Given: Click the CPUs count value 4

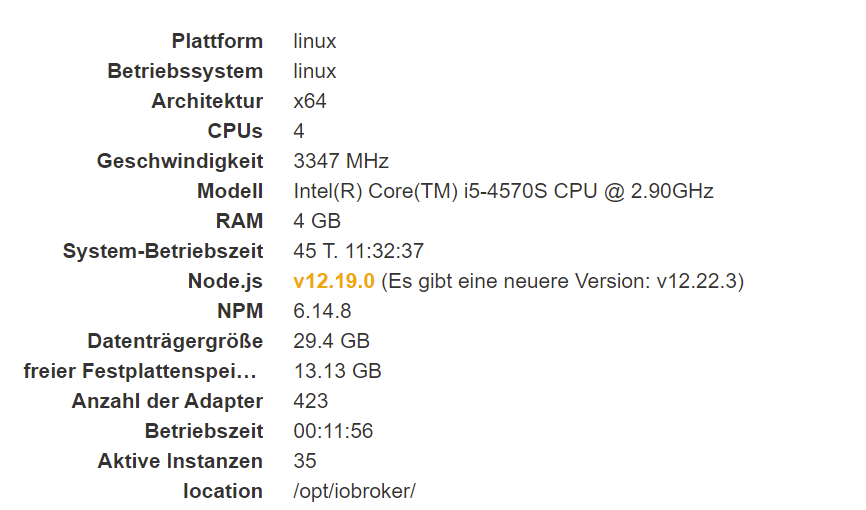Looking at the screenshot, I should (298, 131).
